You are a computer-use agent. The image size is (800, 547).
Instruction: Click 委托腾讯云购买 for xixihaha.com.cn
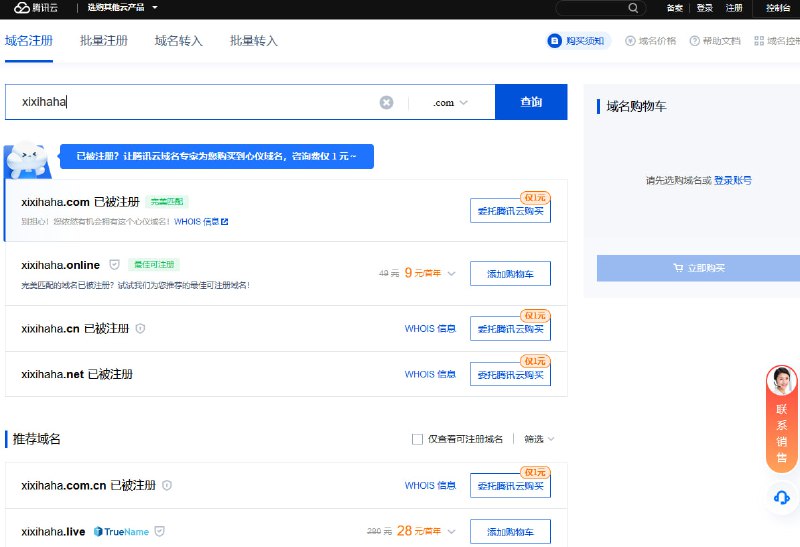[510, 486]
